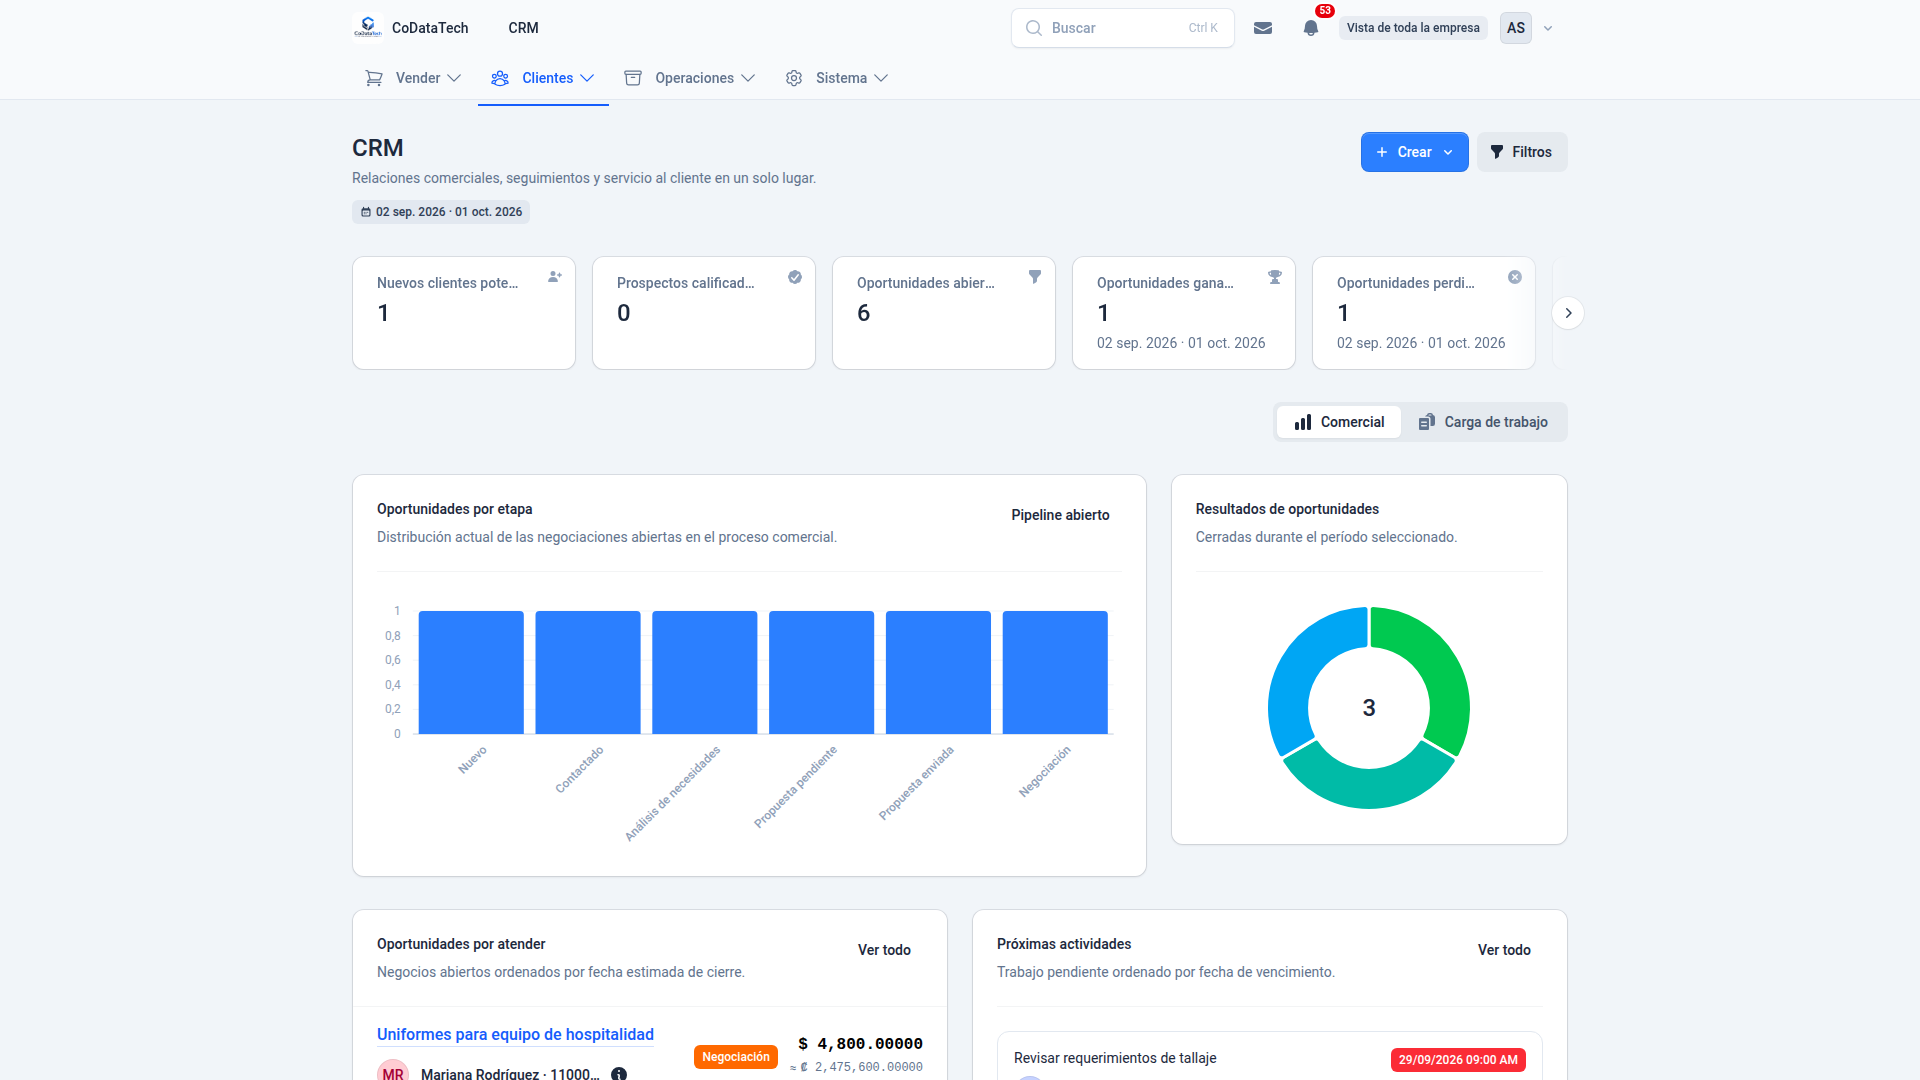This screenshot has height=1080, width=1920.
Task: Click the trophy icon on Oportunidades ganadas card
Action: pos(1275,277)
